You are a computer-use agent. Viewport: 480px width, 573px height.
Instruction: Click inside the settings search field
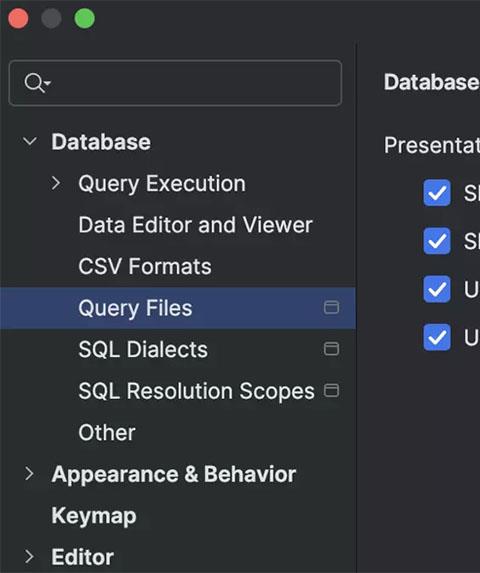pyautogui.click(x=175, y=83)
